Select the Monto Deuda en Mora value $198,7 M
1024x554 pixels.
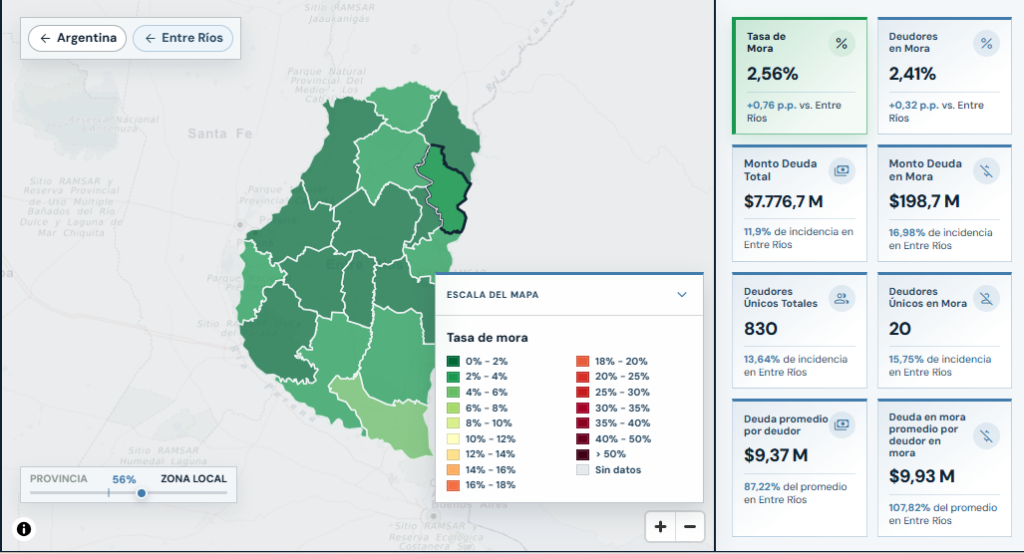924,201
